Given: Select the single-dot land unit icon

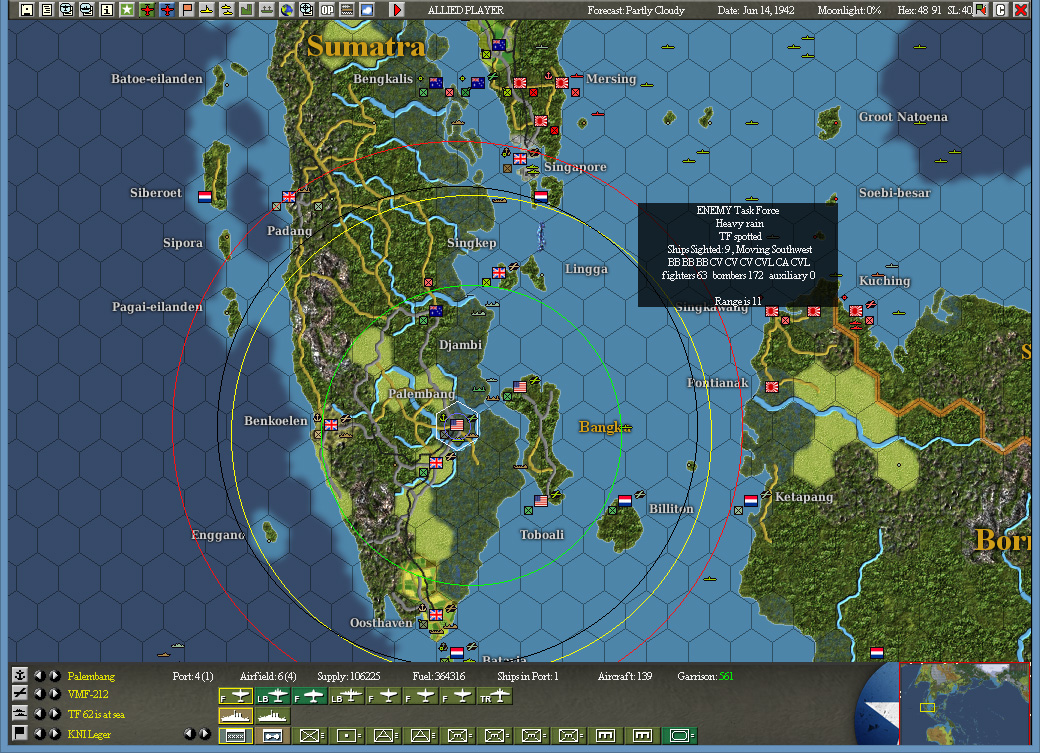Looking at the screenshot, I should tap(347, 736).
